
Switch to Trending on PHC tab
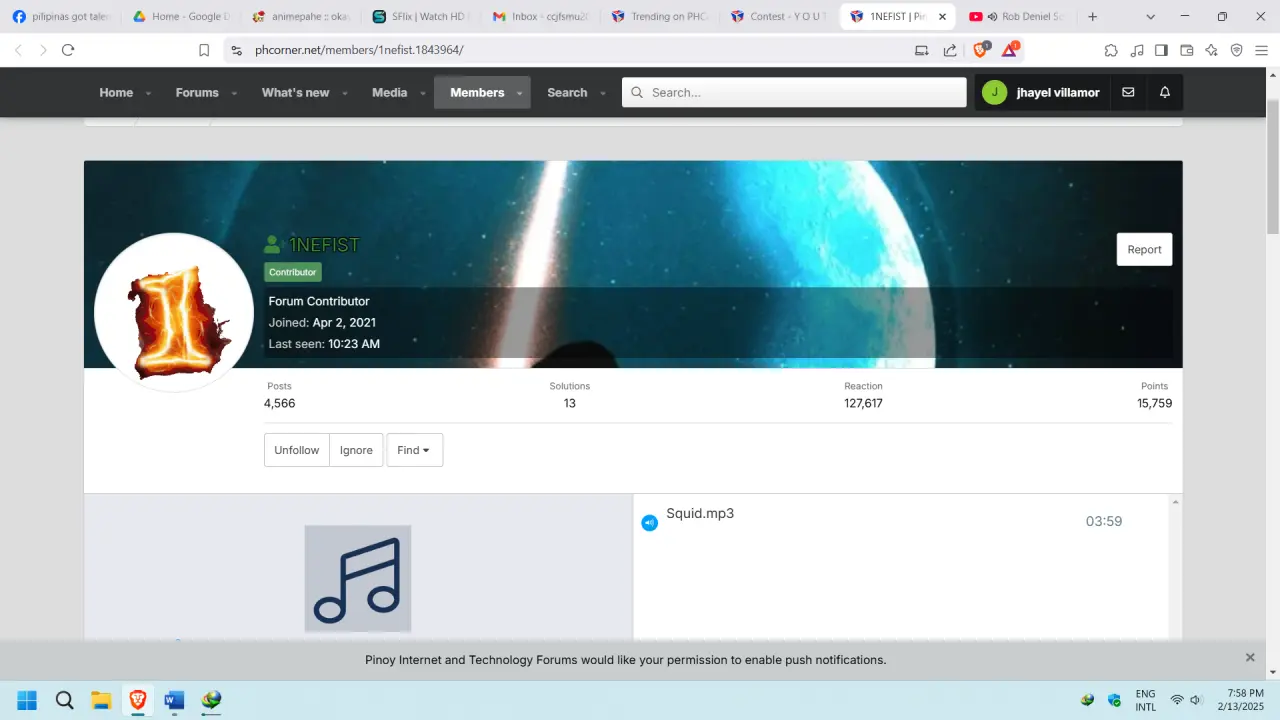[x=660, y=17]
